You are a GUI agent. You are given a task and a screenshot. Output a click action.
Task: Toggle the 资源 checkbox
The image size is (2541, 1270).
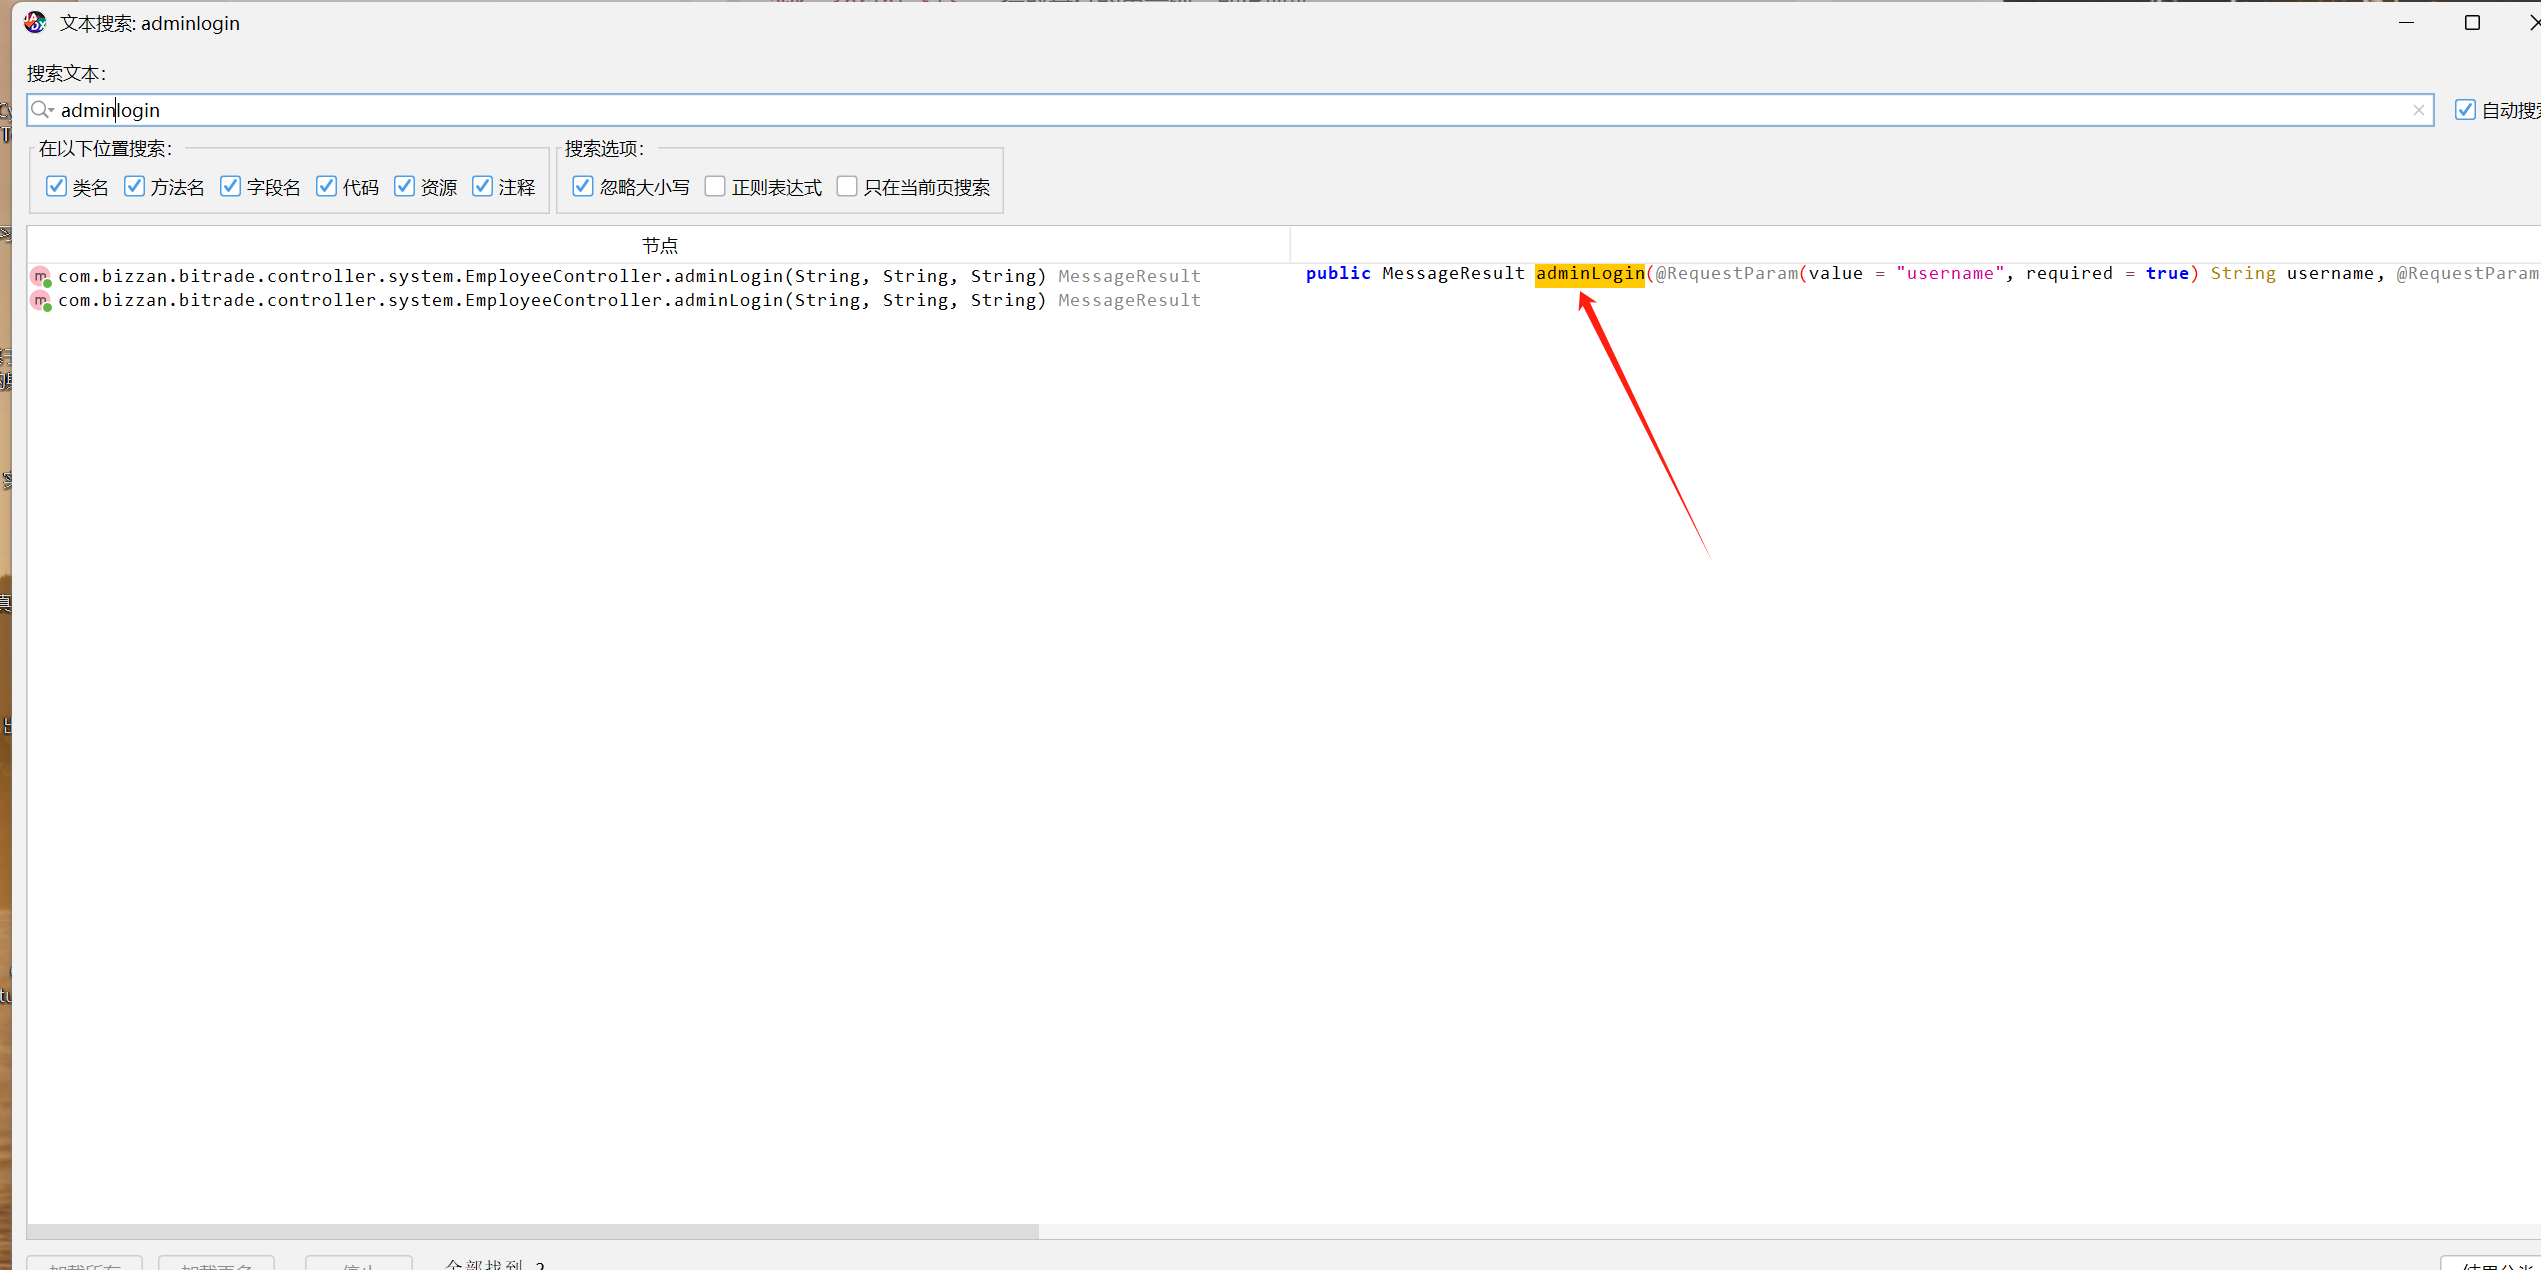click(x=405, y=186)
